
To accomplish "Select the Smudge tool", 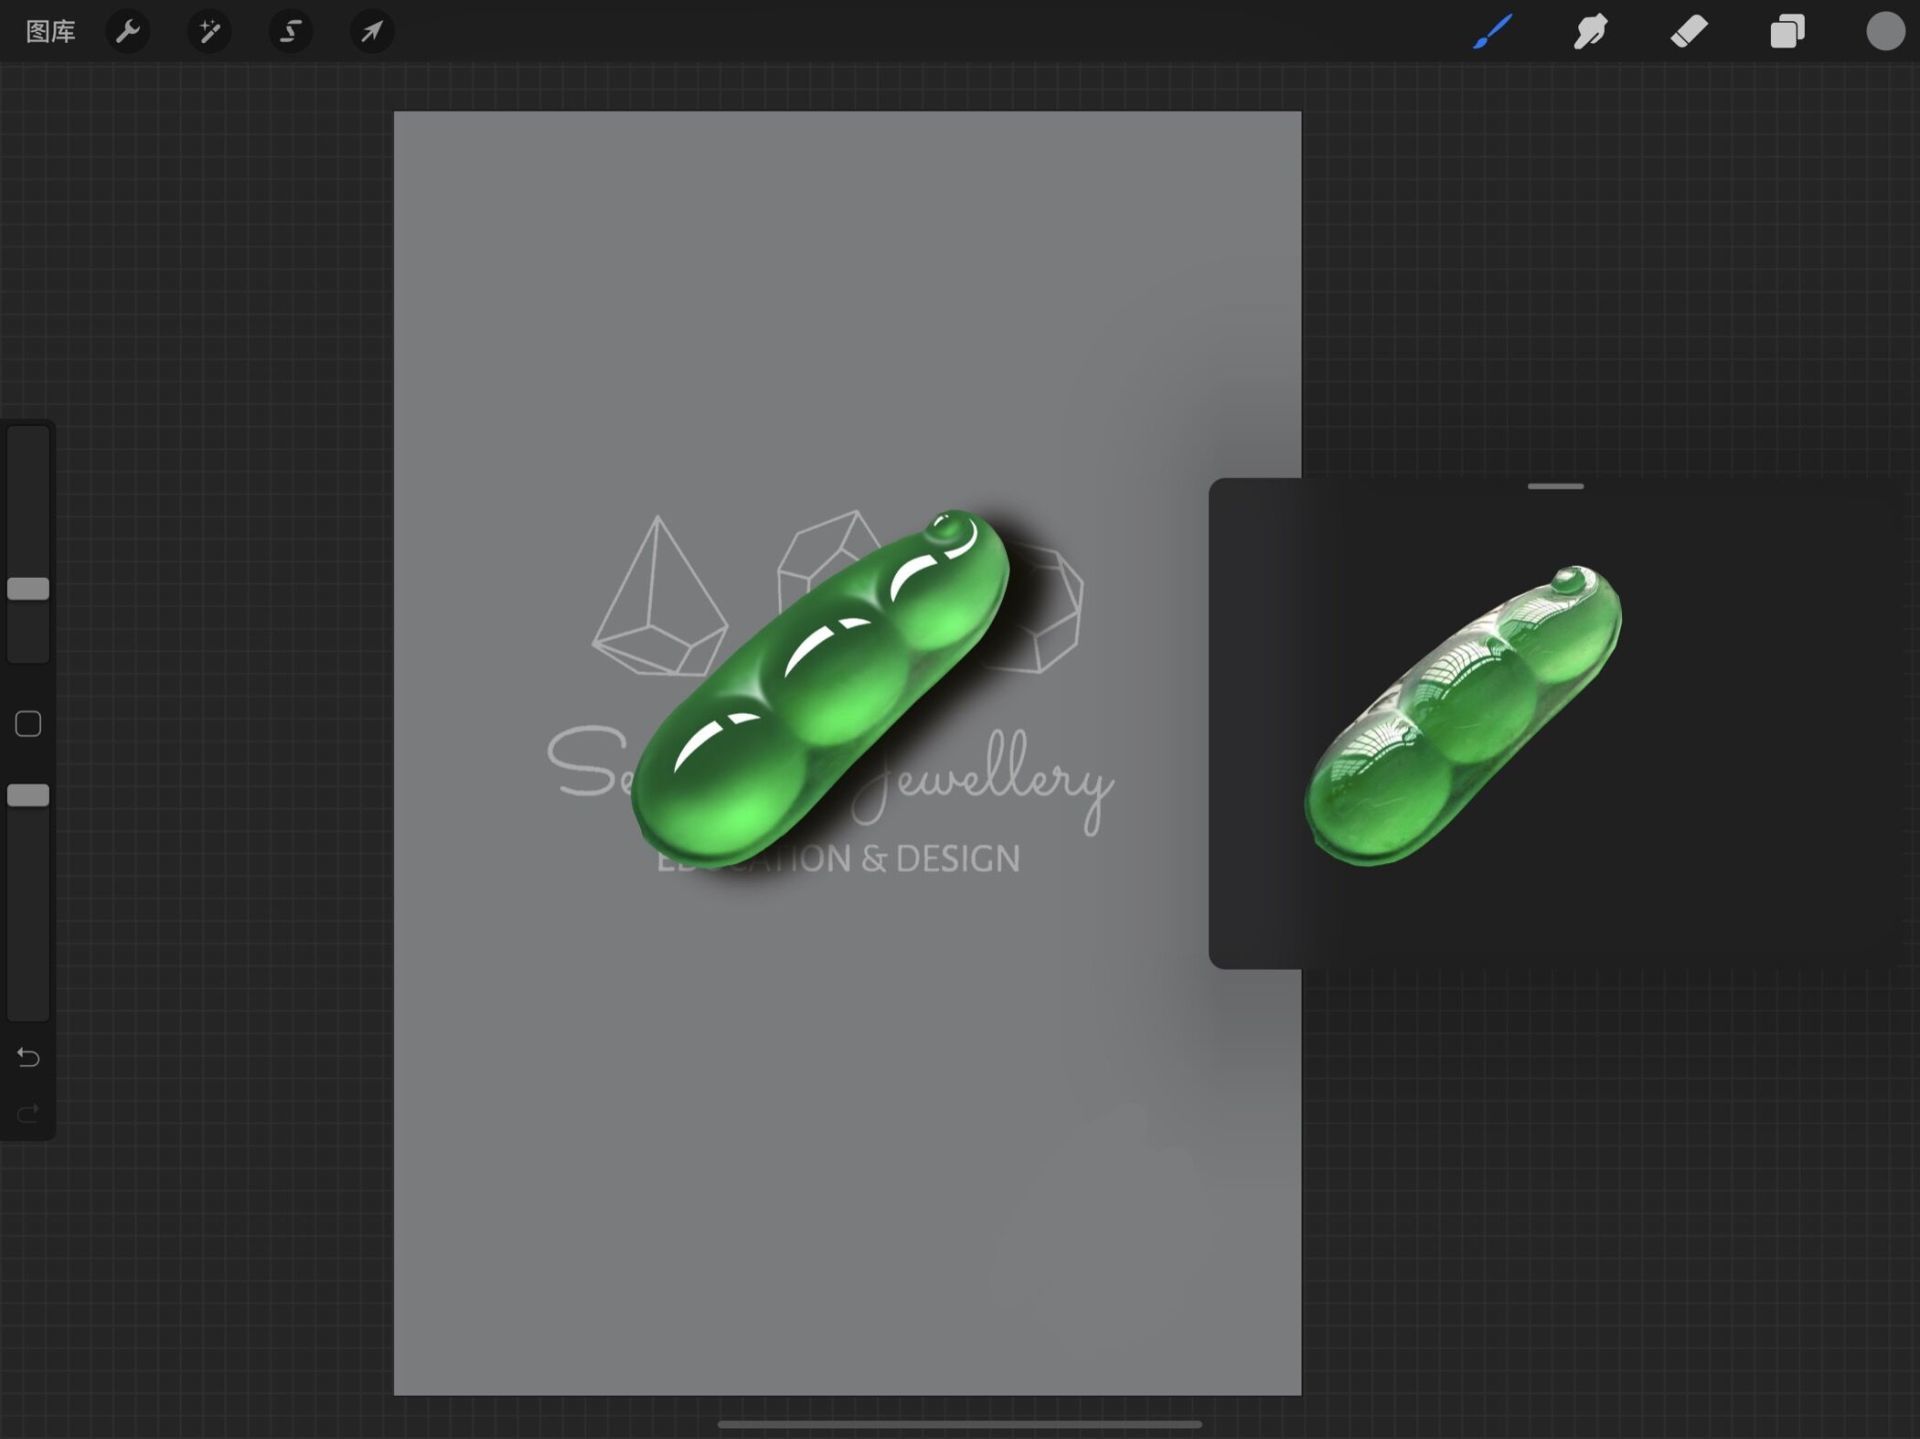I will (1590, 32).
